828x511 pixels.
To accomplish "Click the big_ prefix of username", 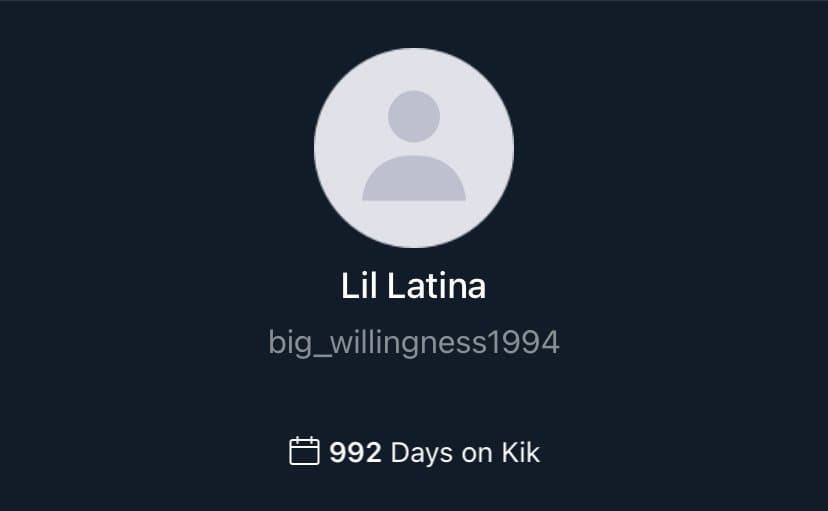I will click(299, 343).
